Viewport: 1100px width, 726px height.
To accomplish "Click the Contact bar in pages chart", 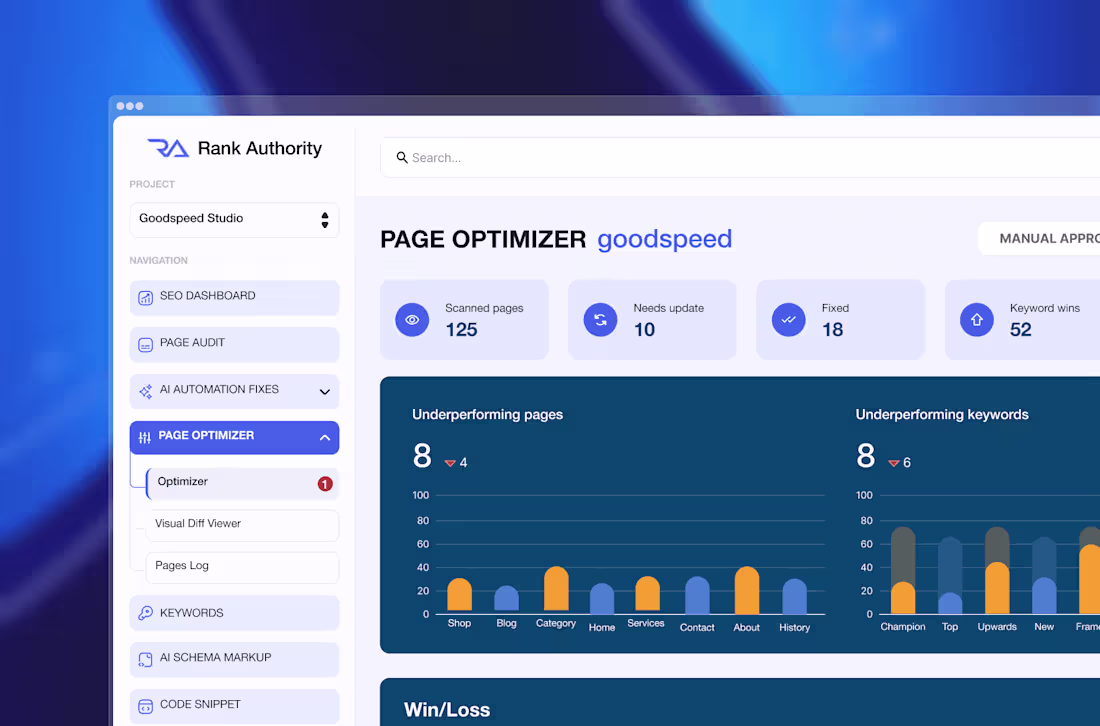I will (697, 596).
